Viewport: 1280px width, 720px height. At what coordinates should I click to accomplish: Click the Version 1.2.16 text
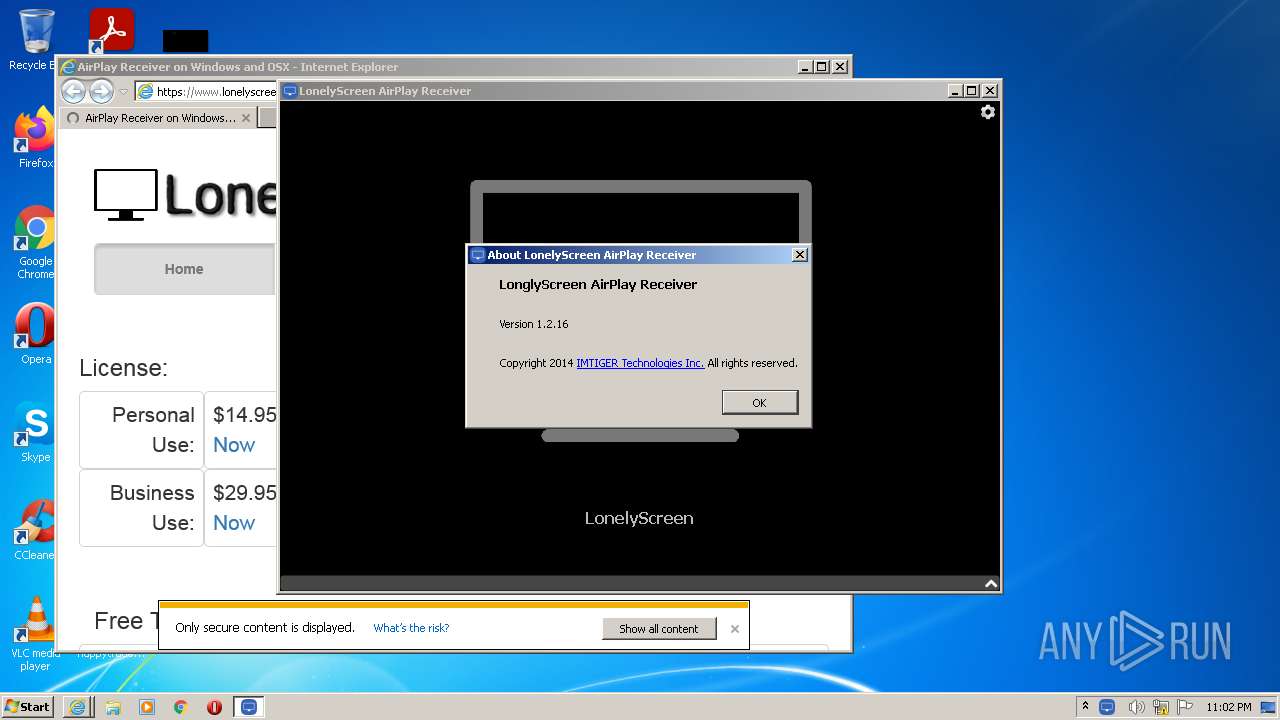(534, 324)
